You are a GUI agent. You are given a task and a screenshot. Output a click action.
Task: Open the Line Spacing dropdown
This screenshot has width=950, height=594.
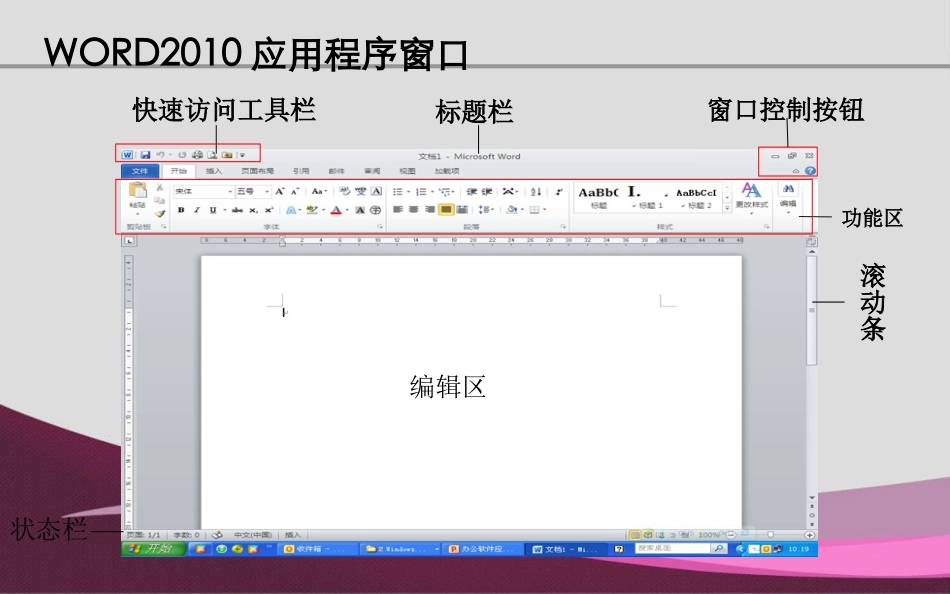(x=486, y=210)
